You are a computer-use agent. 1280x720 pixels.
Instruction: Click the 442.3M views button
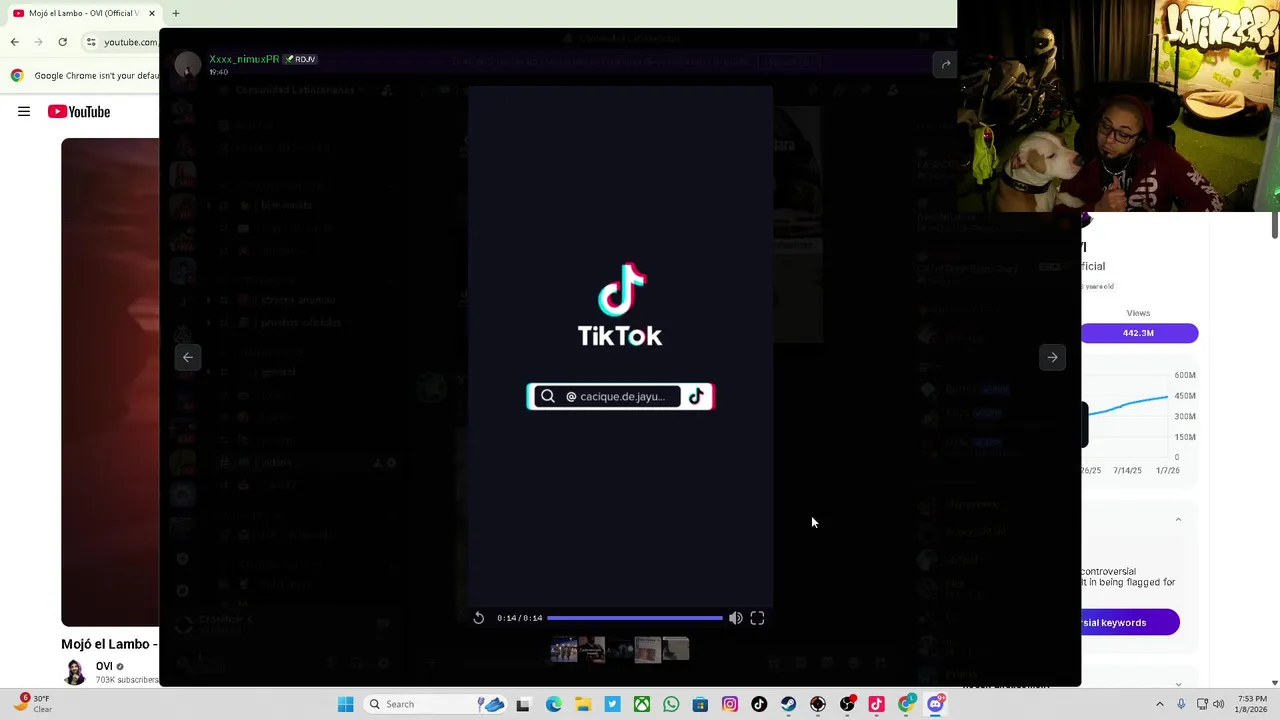coord(1139,333)
